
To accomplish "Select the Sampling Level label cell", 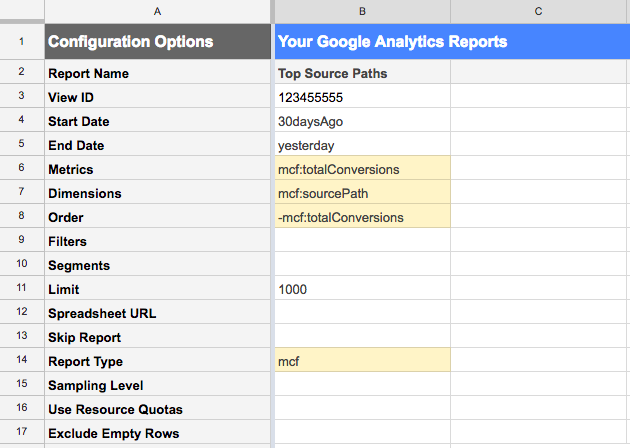I will pyautogui.click(x=156, y=385).
